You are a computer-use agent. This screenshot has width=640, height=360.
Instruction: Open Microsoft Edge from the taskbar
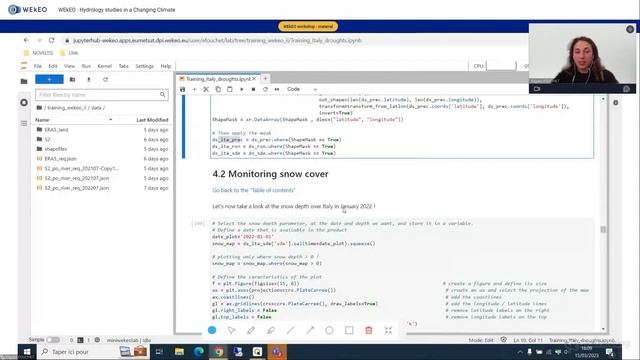(199, 352)
